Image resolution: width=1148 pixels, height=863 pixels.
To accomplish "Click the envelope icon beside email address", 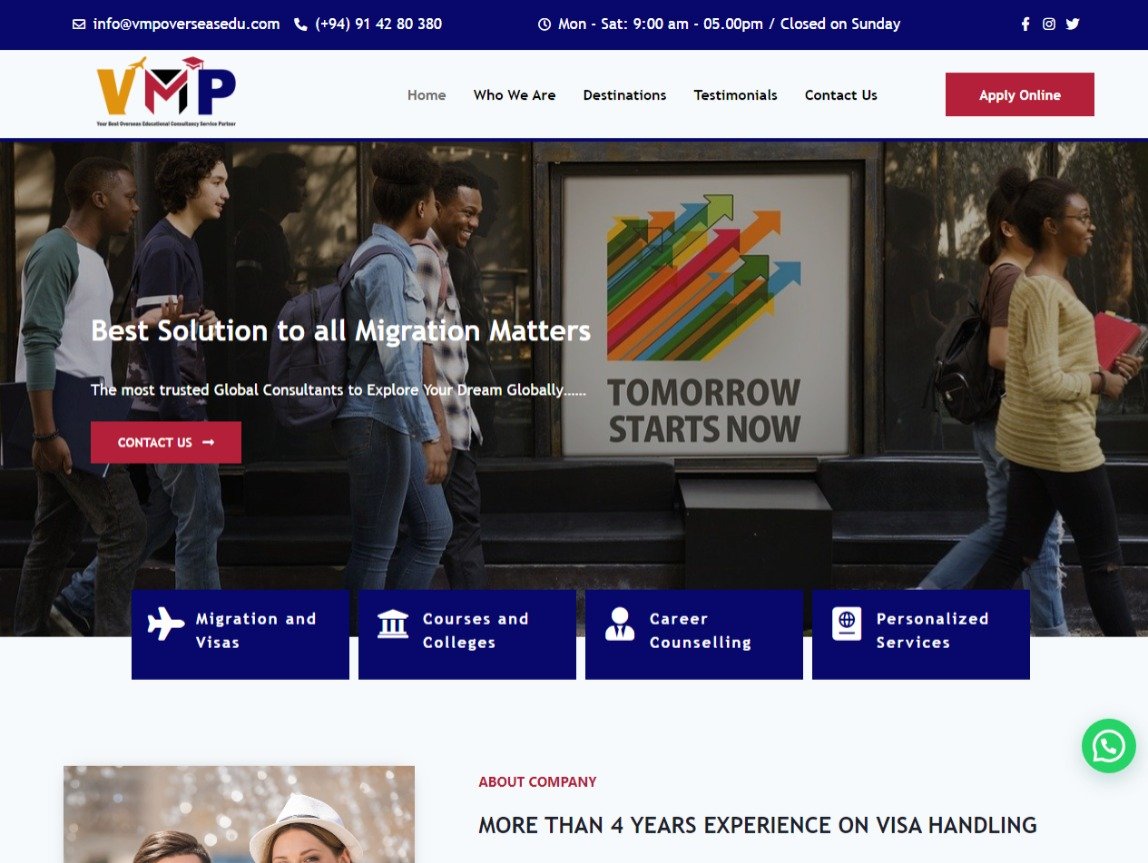I will tap(78, 24).
